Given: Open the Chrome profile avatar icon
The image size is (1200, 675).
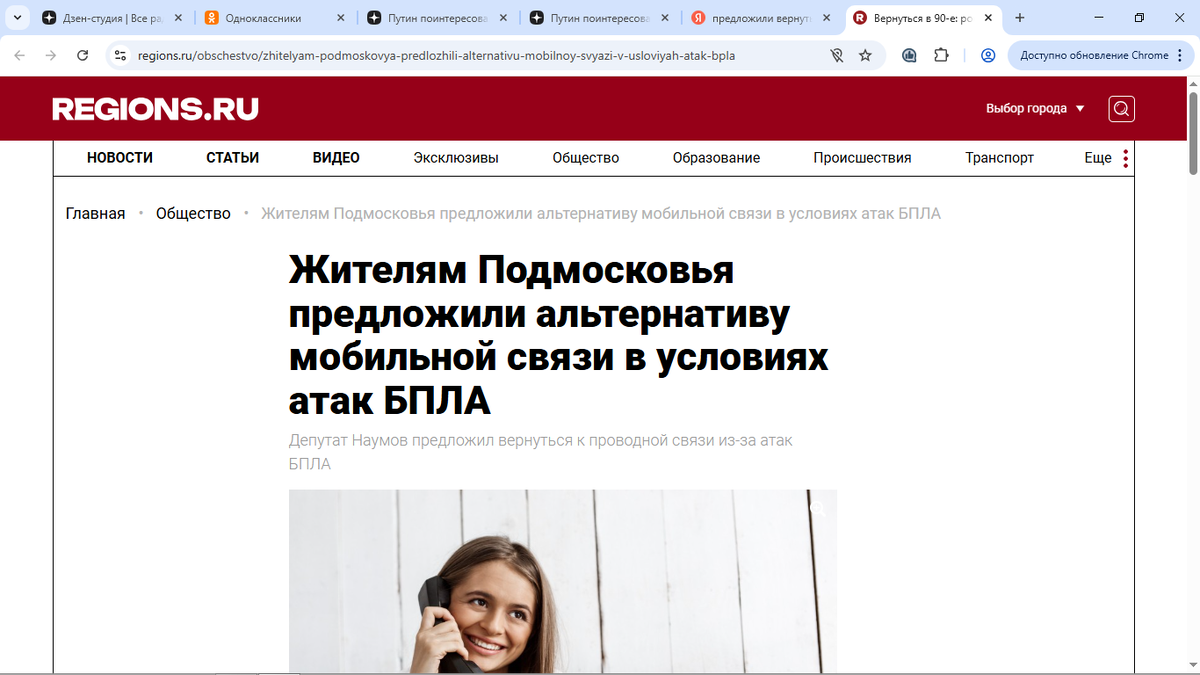Looking at the screenshot, I should (x=988, y=56).
